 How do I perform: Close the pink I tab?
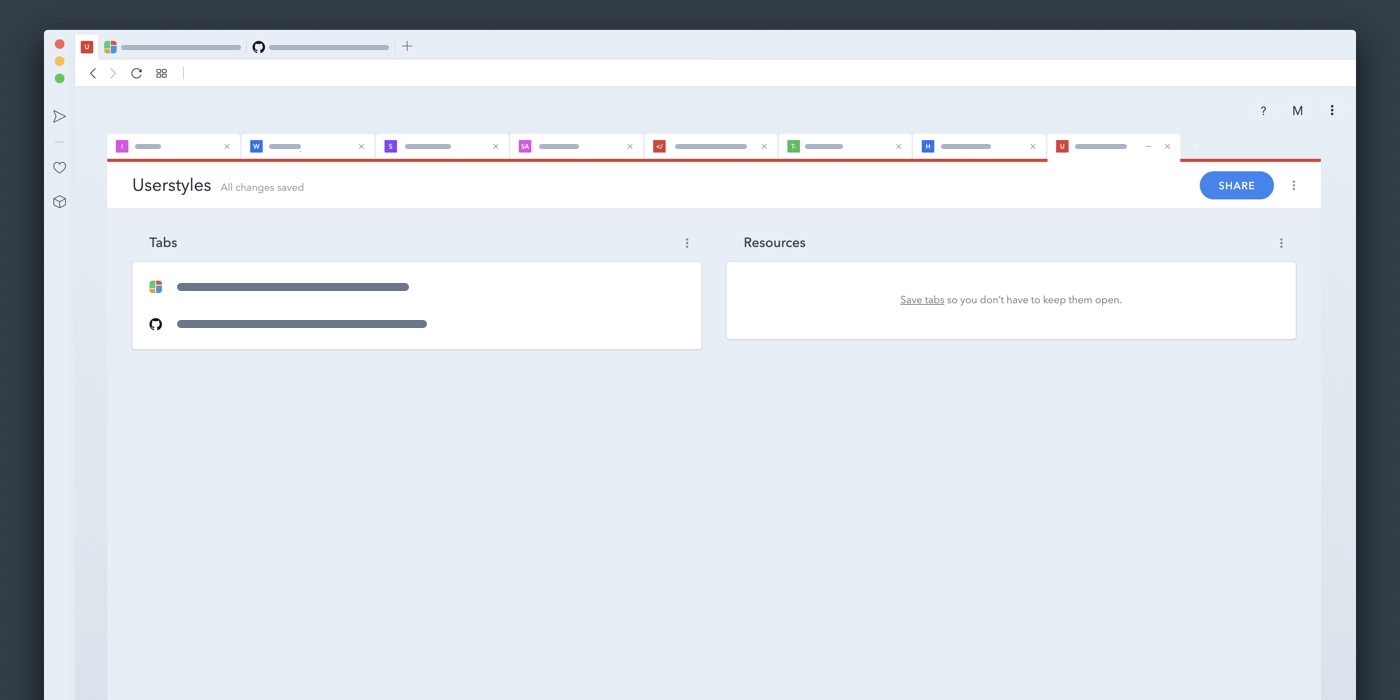point(227,146)
